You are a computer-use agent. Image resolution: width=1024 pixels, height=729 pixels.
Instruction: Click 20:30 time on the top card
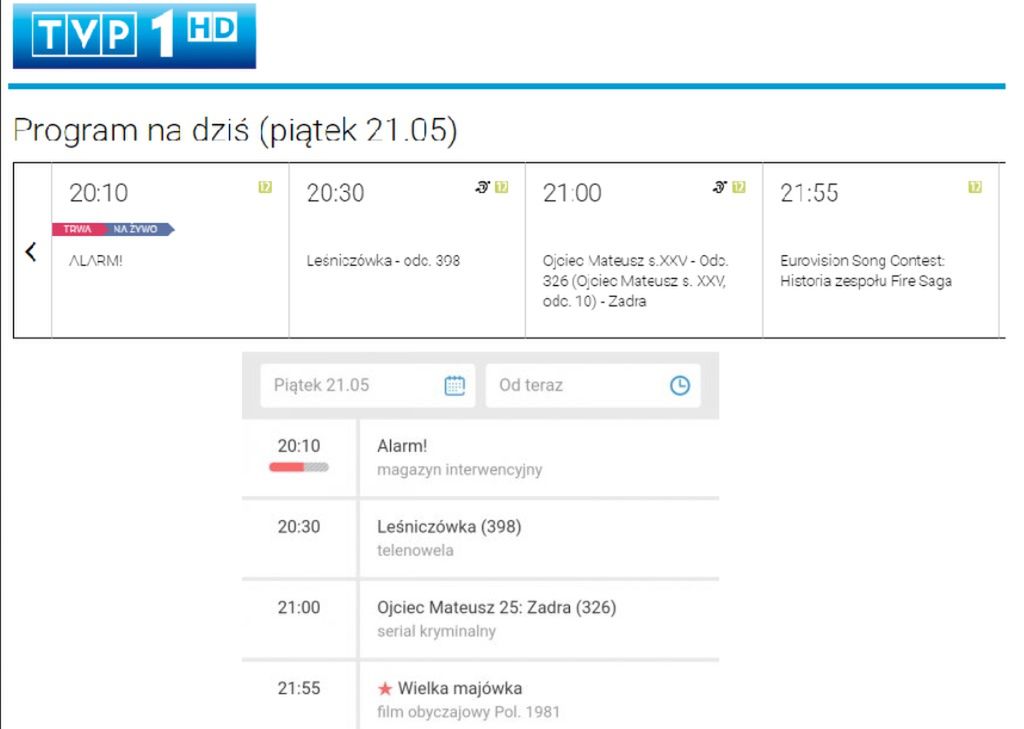tap(335, 193)
